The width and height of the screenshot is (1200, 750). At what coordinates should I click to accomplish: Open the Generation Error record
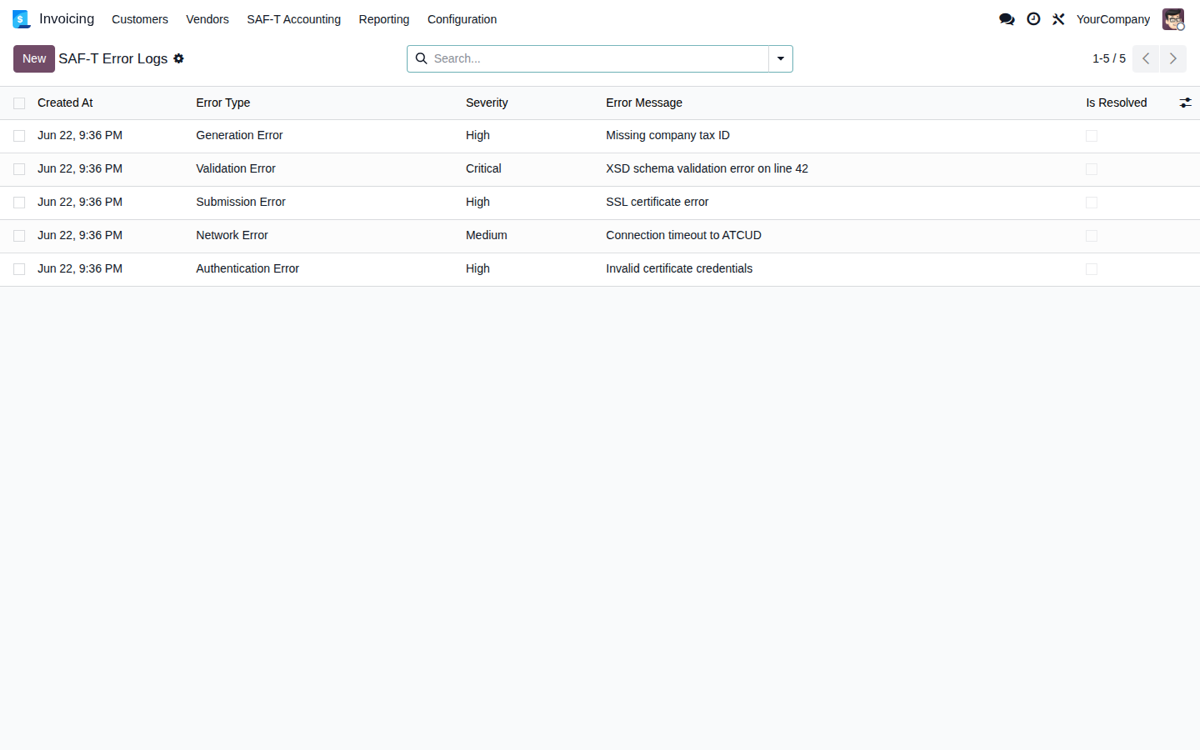239,136
